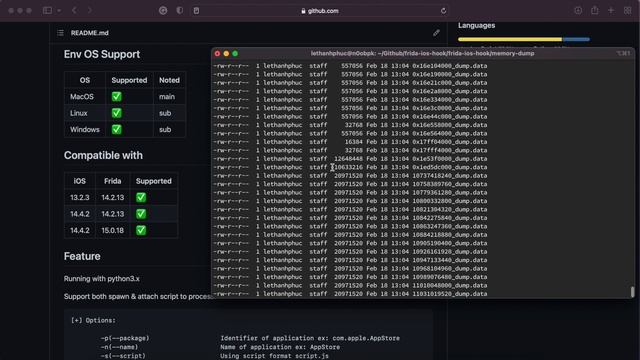640x360 pixels.
Task: Click the MacOS supported green checkmark
Action: pos(117,97)
